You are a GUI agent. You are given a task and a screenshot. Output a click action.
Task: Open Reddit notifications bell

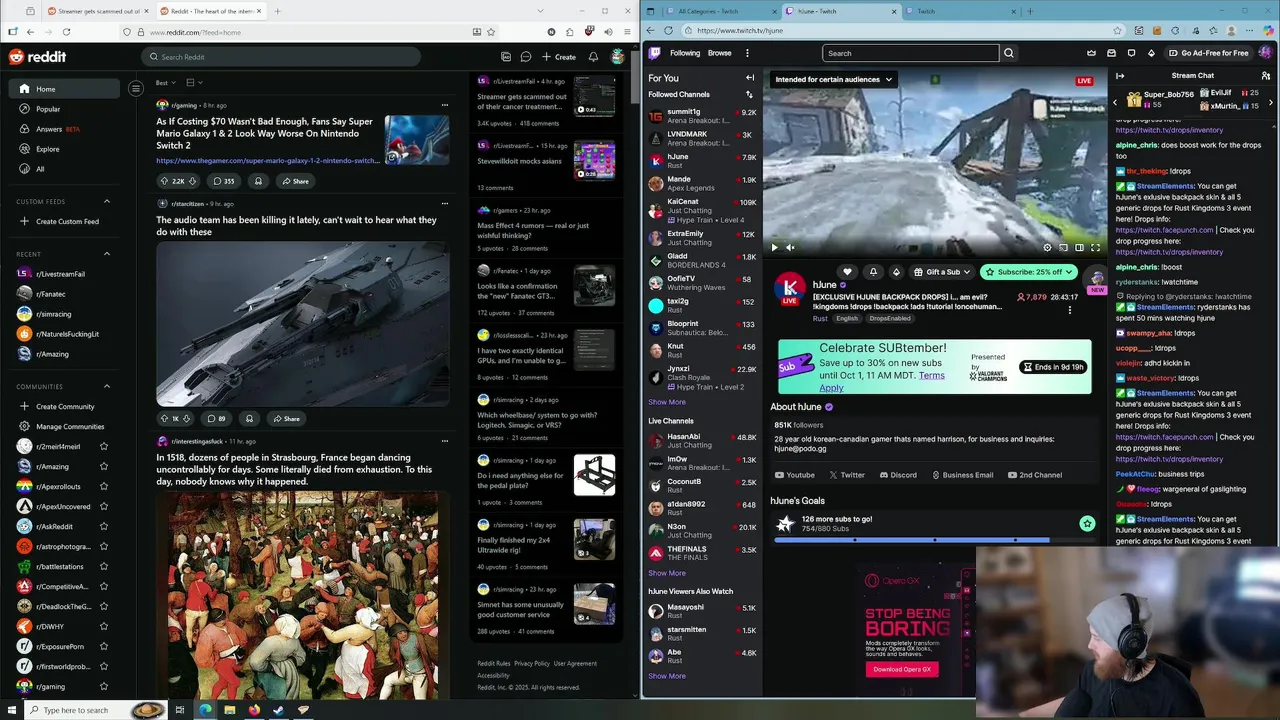coord(593,57)
